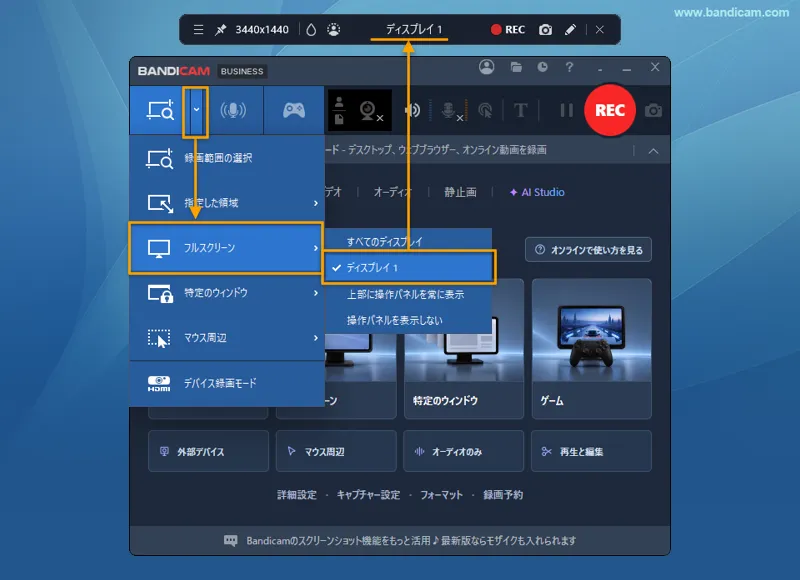Expand the マウス周辺 submenu

(x=227, y=338)
